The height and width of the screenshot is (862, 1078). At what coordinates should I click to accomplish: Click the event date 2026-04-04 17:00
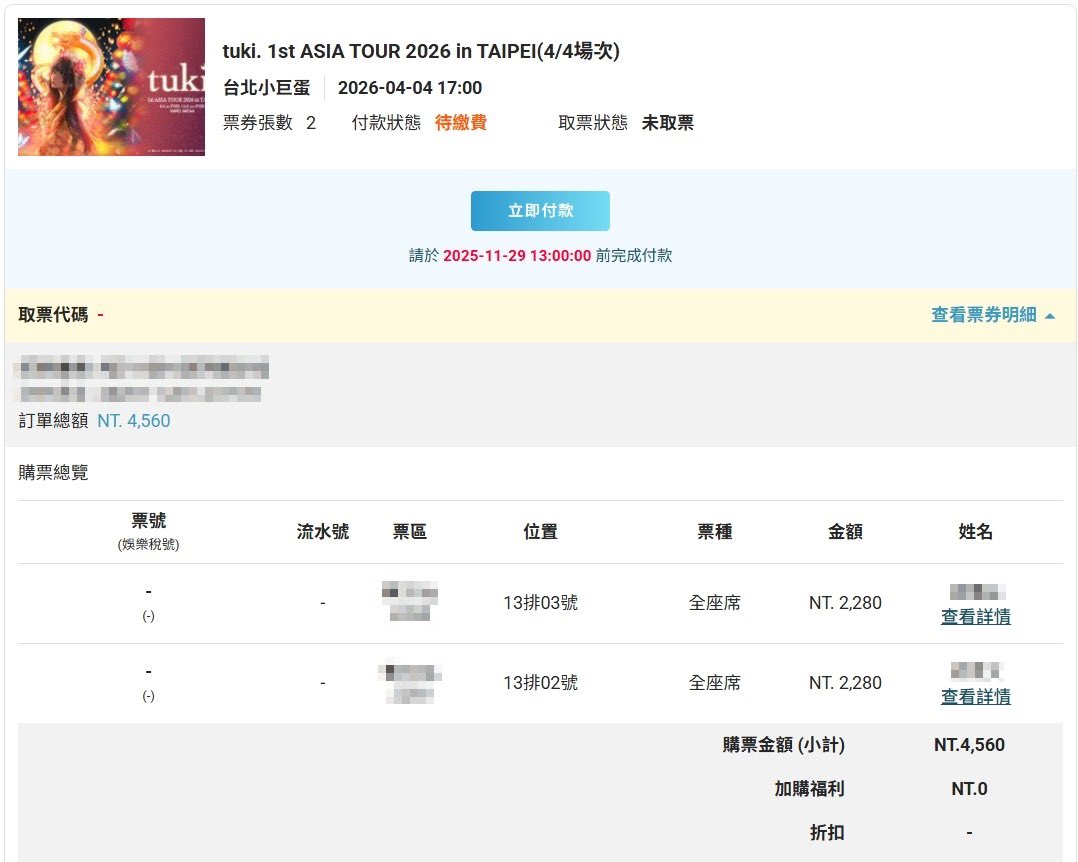point(410,88)
